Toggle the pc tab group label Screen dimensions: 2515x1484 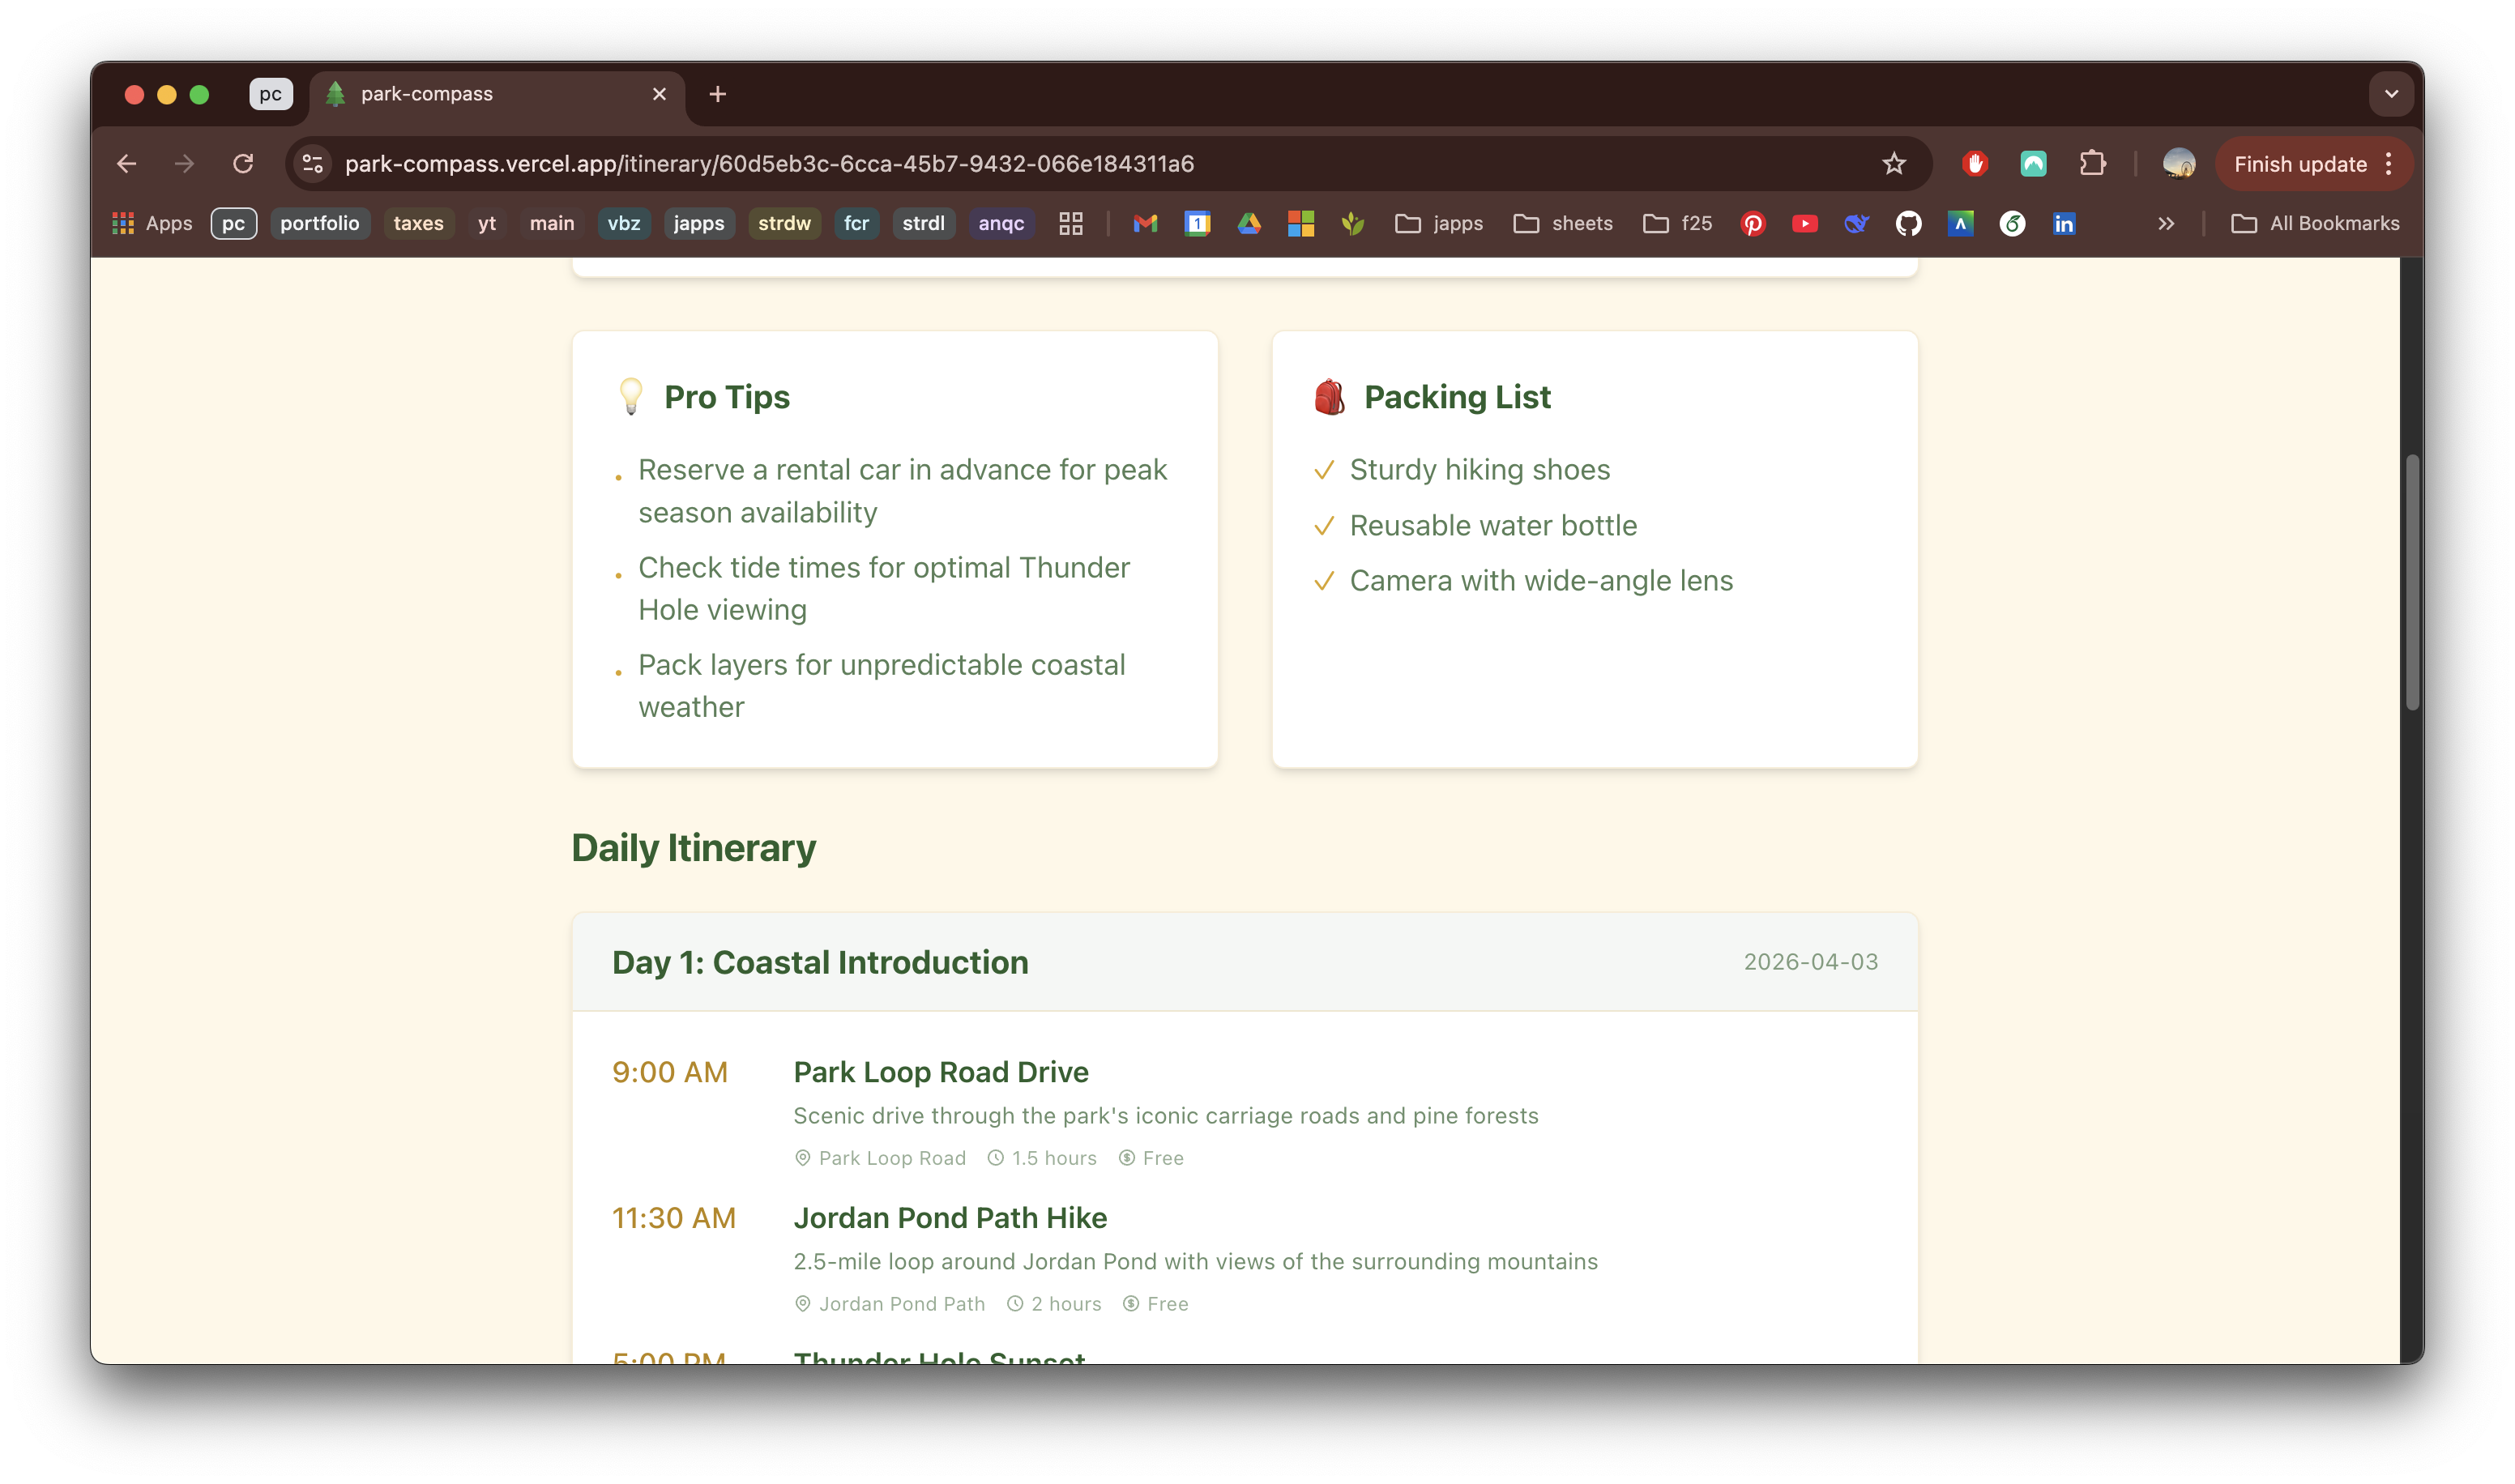271,94
